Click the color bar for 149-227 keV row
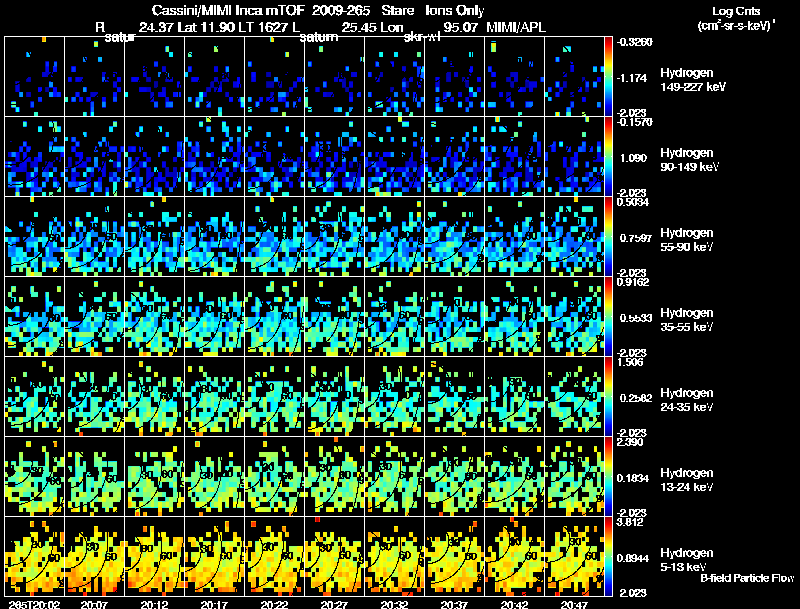This screenshot has width=800, height=609. coord(608,77)
